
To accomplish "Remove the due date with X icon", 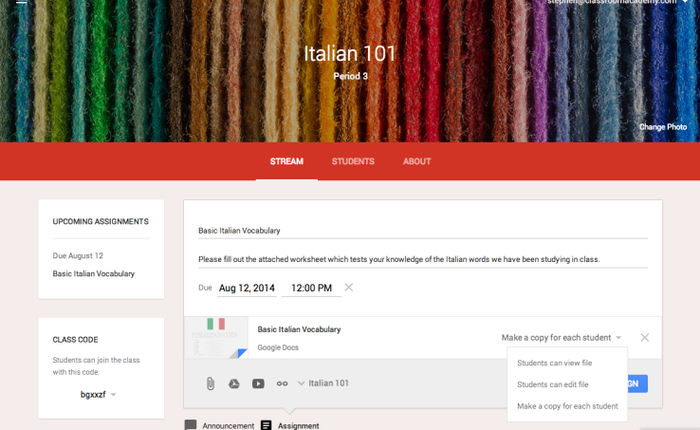I will coord(348,288).
